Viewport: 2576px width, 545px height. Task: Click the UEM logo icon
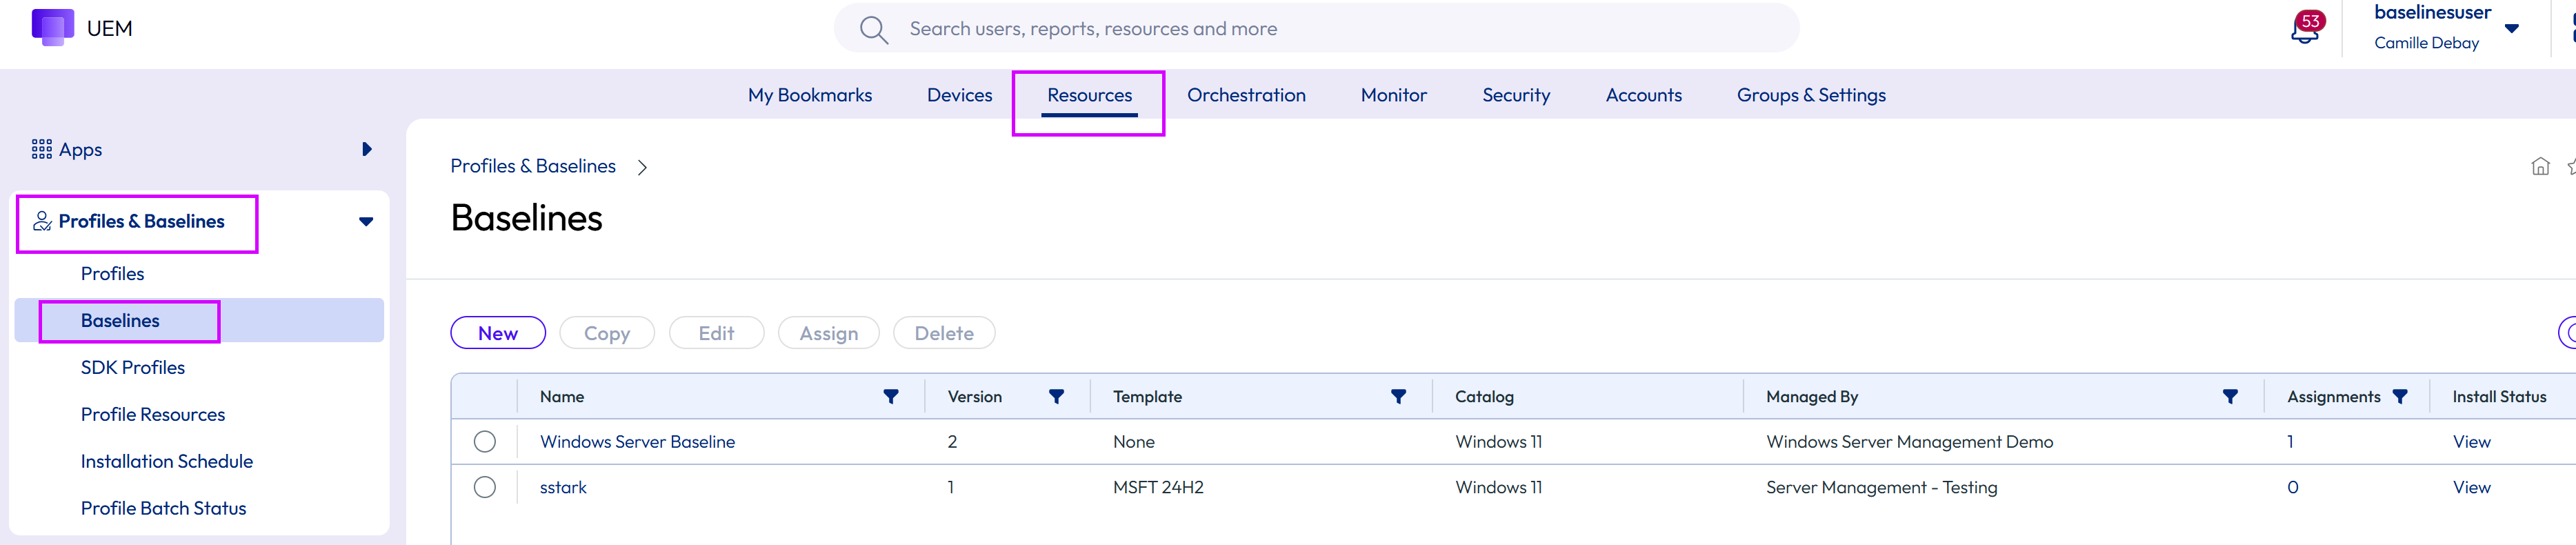point(53,27)
